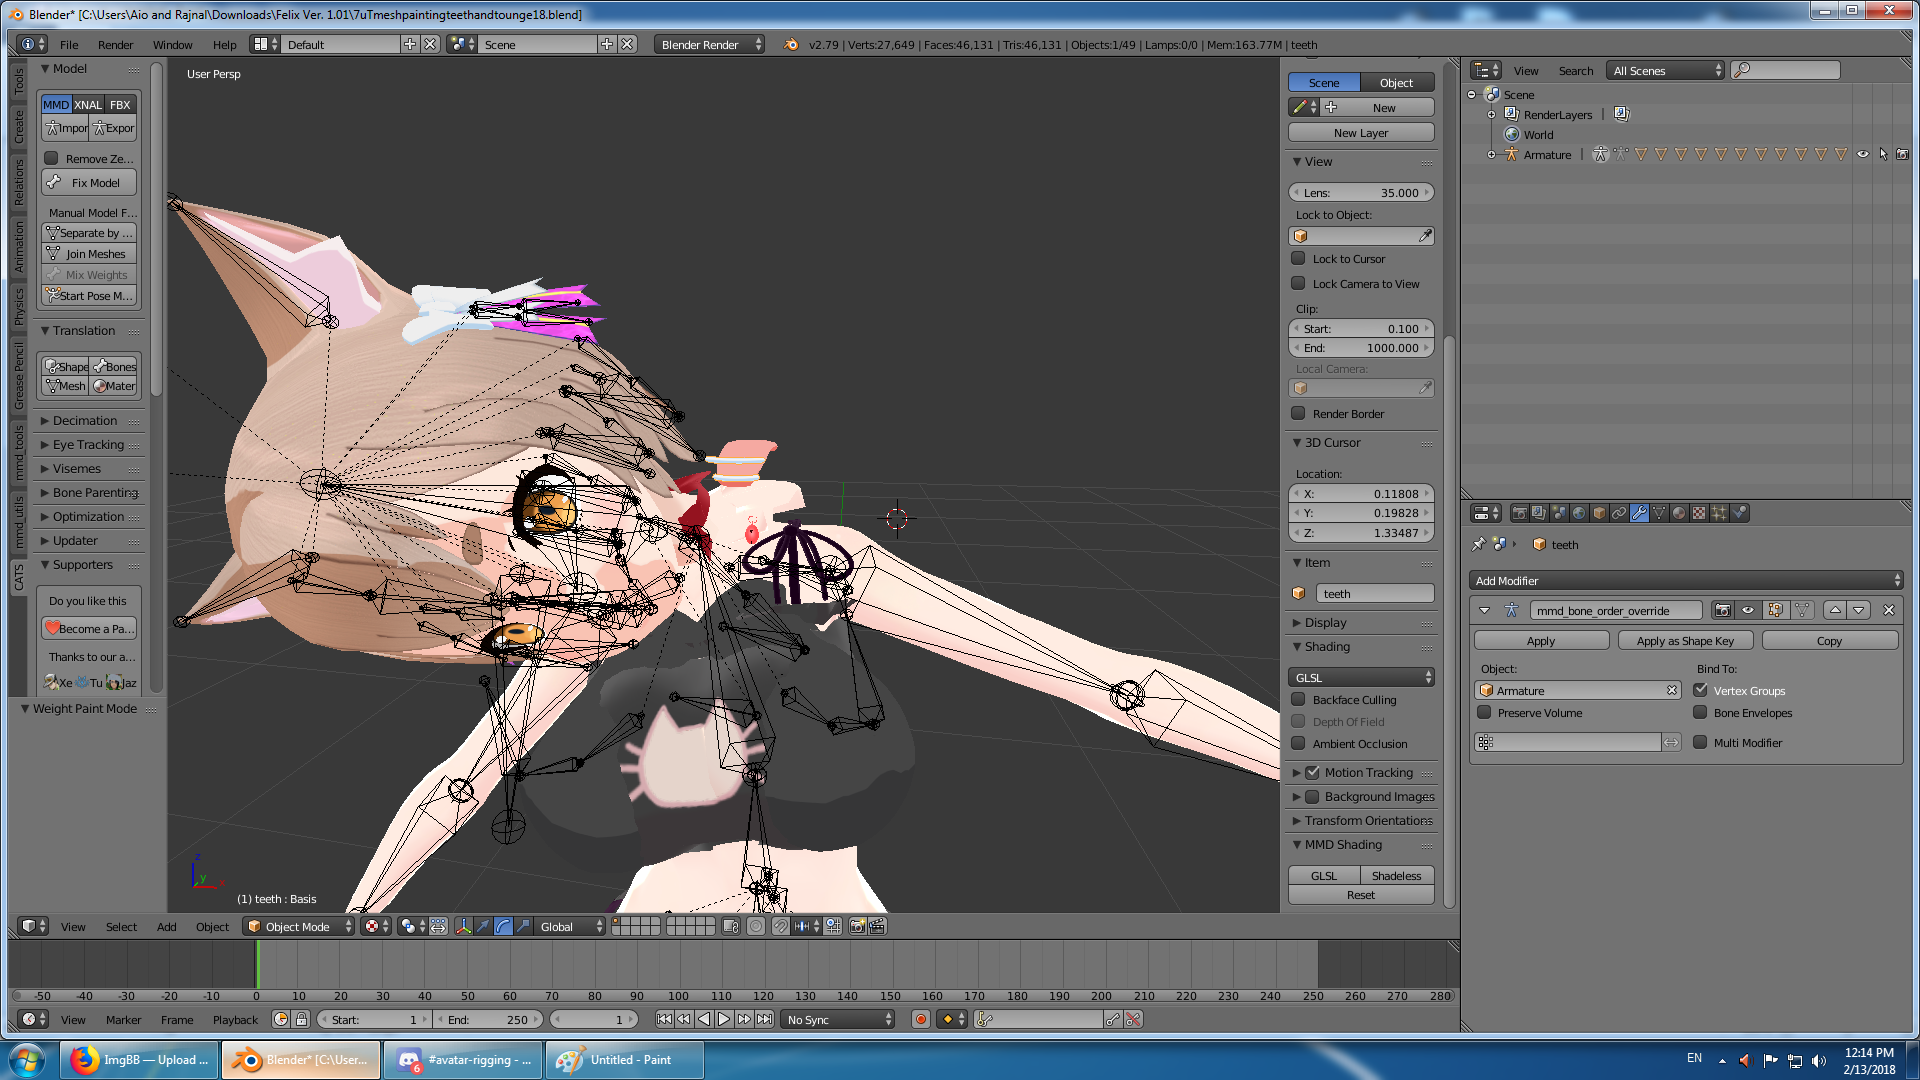Click the OpenGL render animation clapper icon
The height and width of the screenshot is (1080, 1920).
pyautogui.click(x=877, y=926)
